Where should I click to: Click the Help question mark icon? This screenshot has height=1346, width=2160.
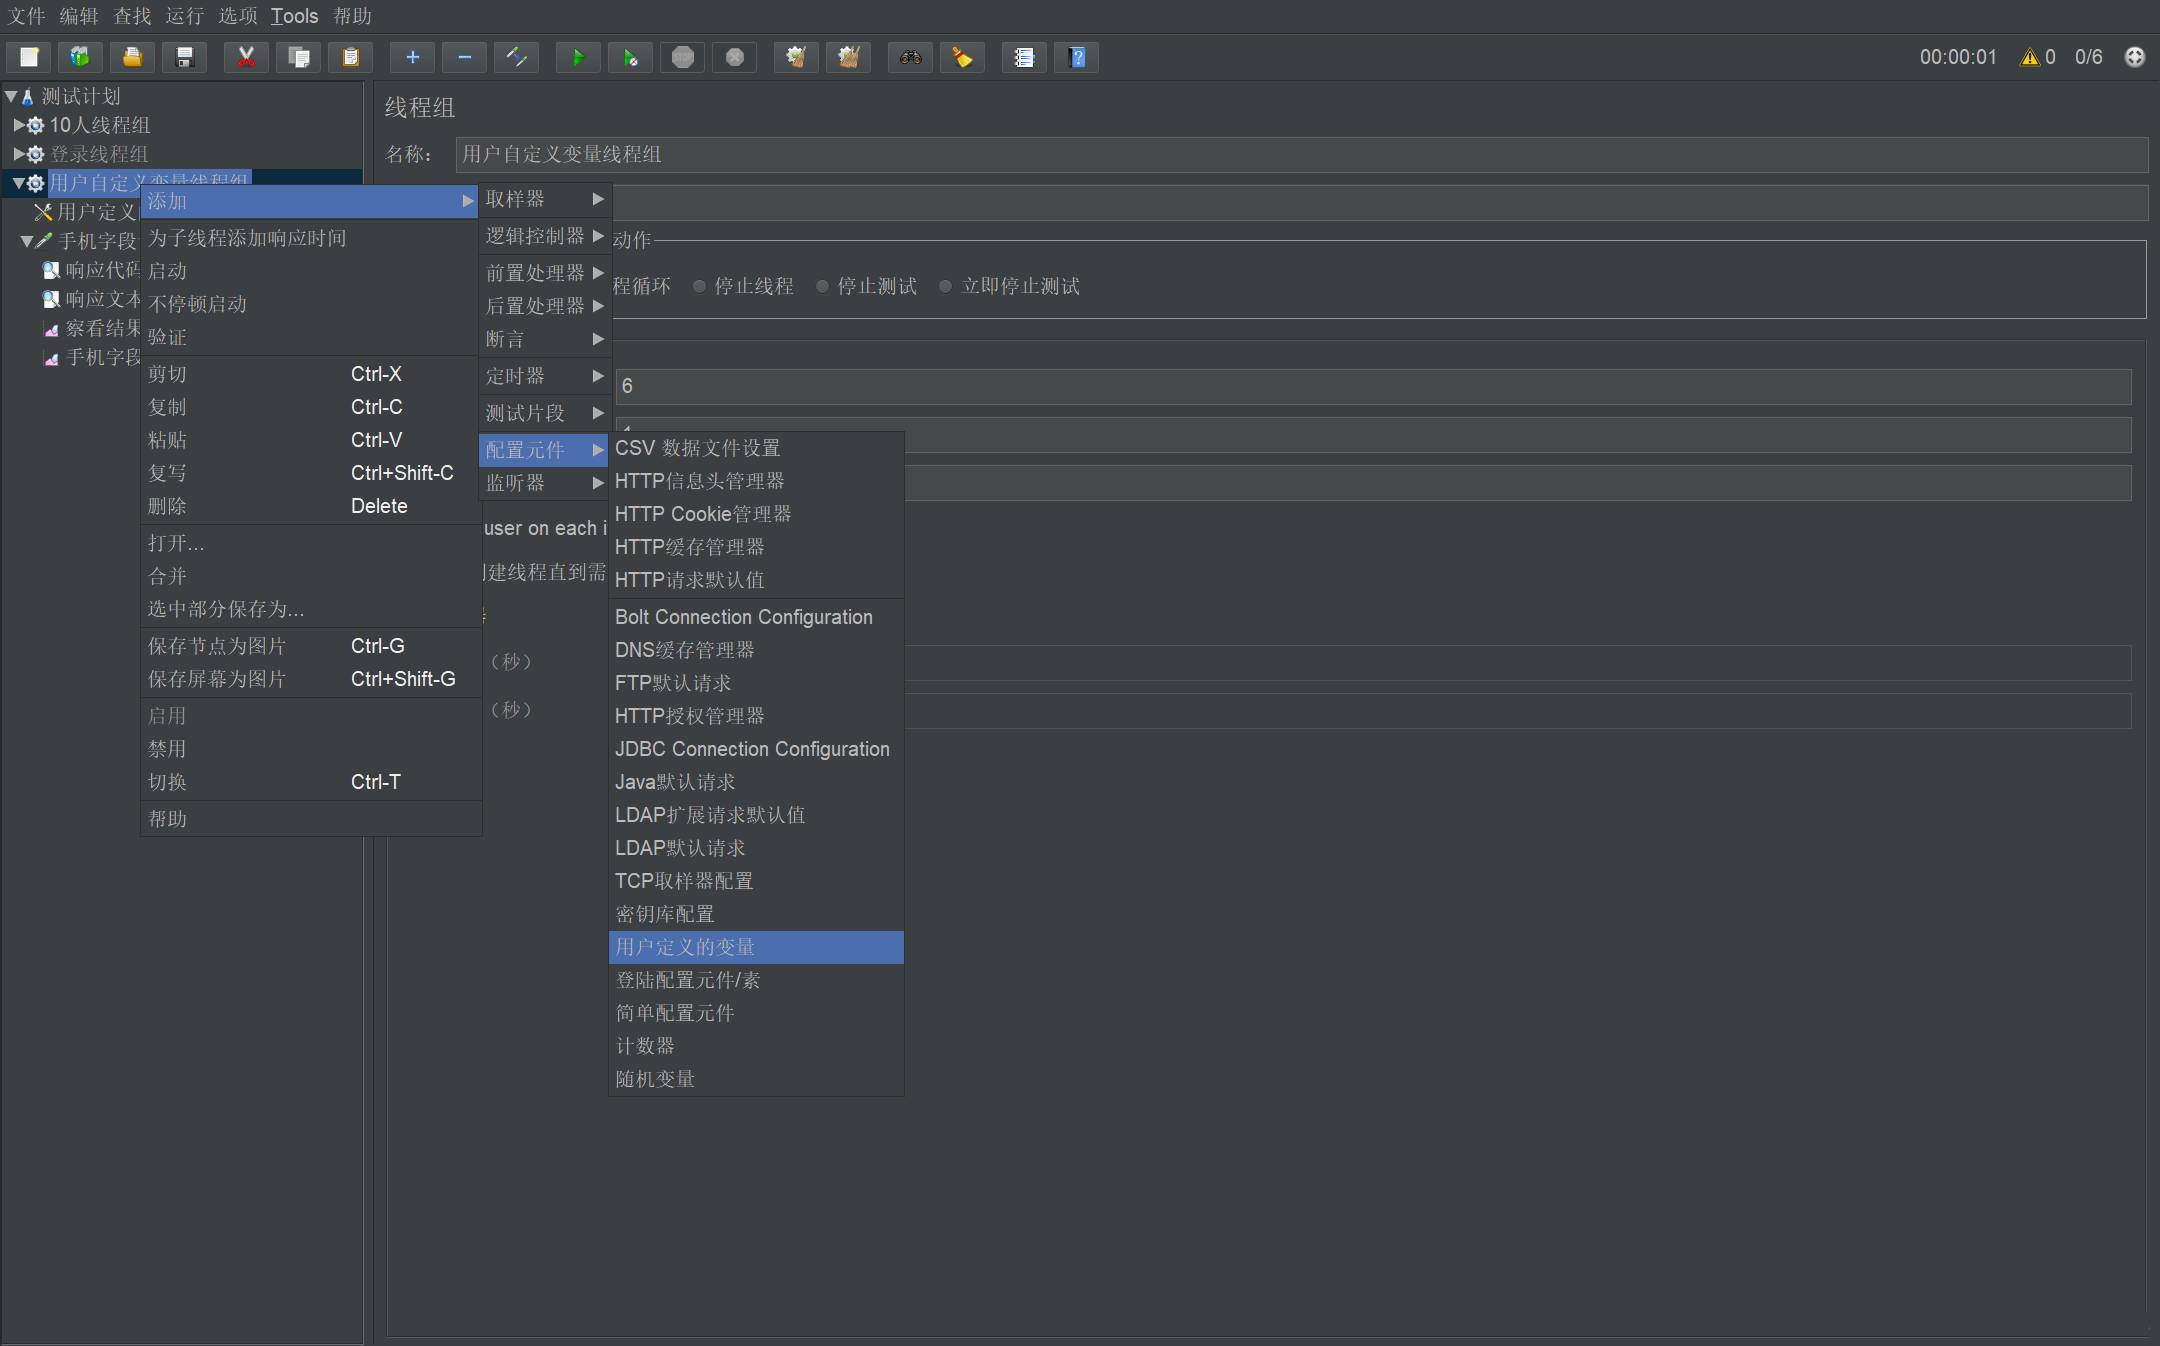[1076, 57]
